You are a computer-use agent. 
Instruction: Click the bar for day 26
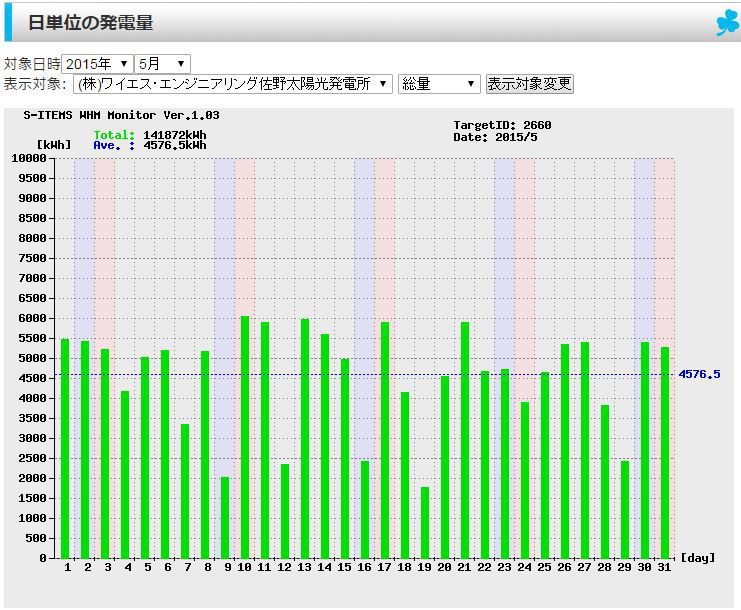coord(565,451)
